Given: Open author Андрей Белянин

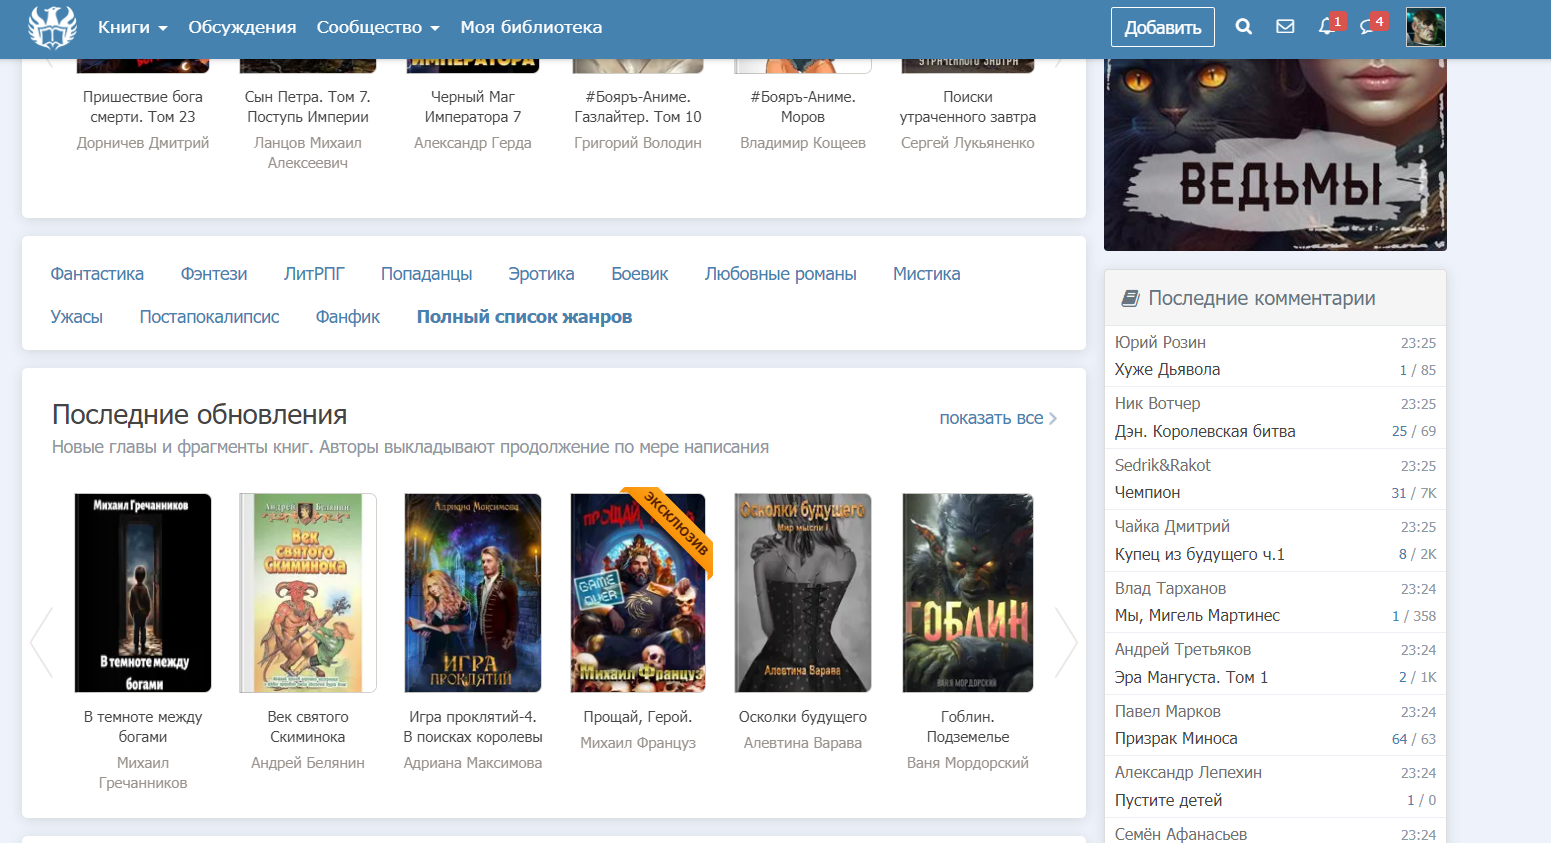Looking at the screenshot, I should point(308,763).
